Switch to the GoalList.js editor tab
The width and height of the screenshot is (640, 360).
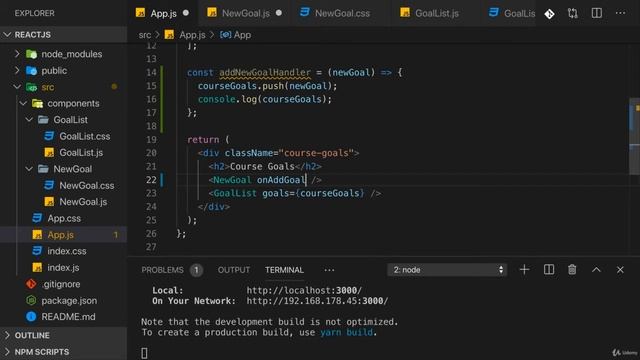(436, 13)
